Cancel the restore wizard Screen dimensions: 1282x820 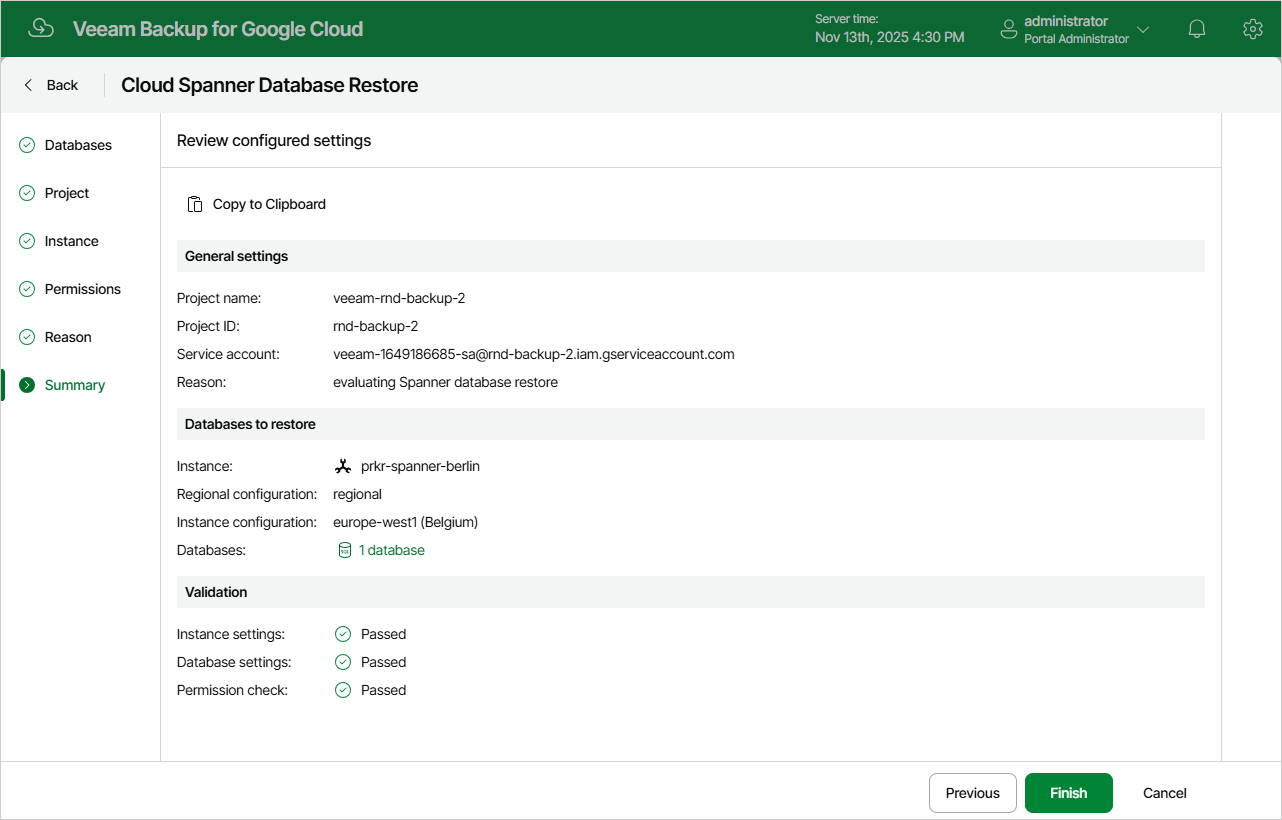point(1165,793)
